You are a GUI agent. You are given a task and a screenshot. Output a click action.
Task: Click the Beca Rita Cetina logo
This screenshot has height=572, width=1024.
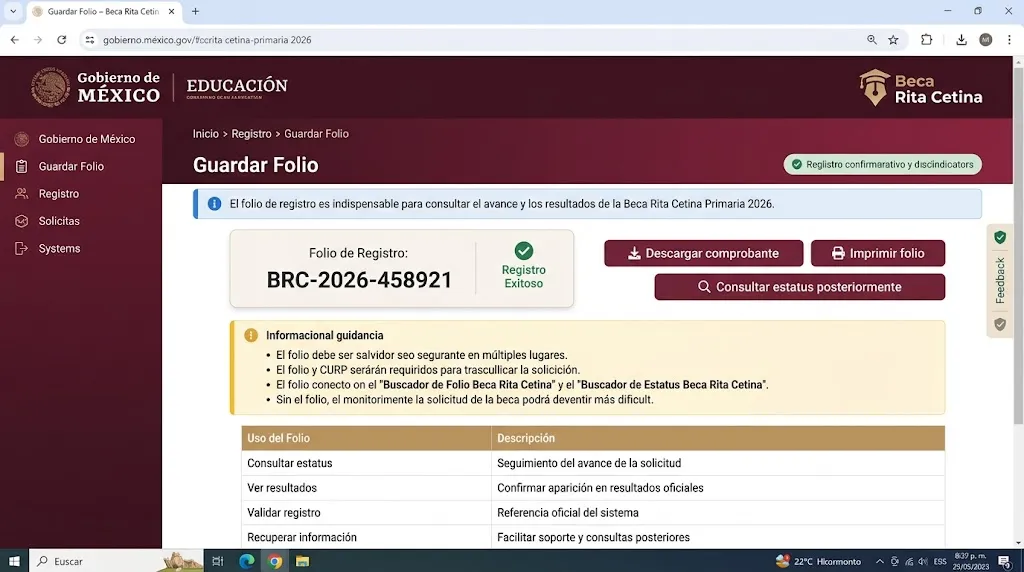[x=921, y=88]
